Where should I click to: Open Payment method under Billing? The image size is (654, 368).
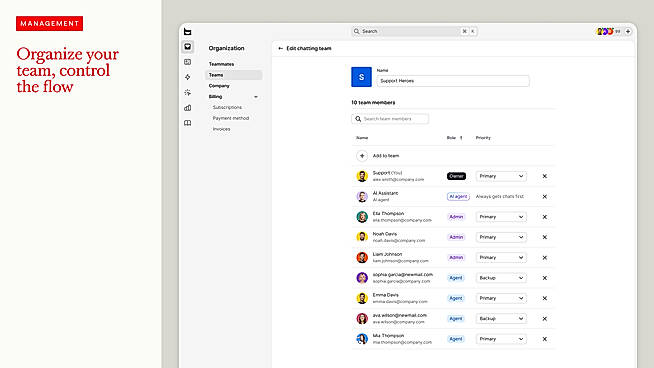[231, 118]
